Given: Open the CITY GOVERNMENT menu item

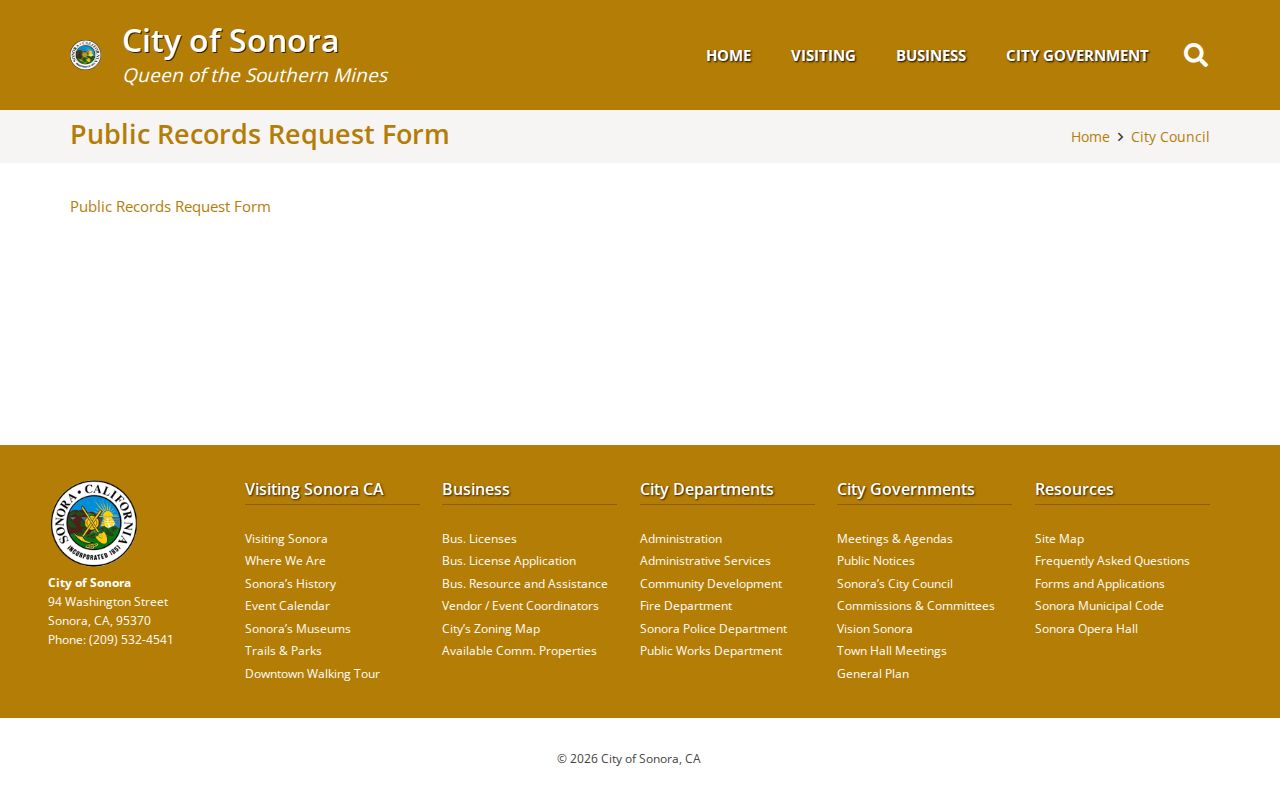Looking at the screenshot, I should click(x=1077, y=56).
